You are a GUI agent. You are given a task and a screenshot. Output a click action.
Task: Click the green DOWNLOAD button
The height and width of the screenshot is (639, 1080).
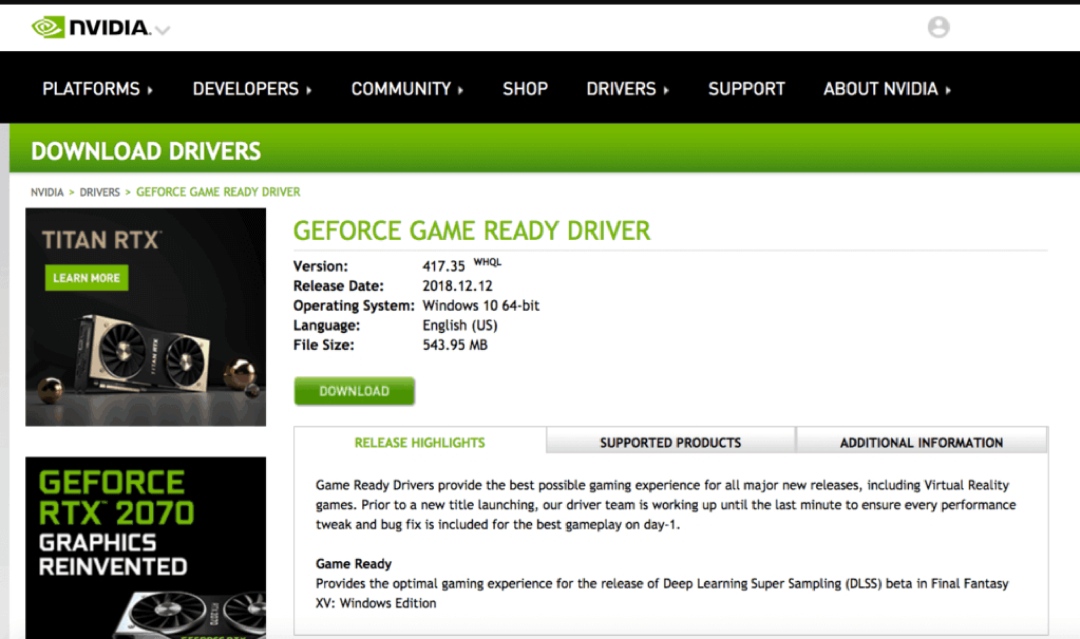click(354, 391)
